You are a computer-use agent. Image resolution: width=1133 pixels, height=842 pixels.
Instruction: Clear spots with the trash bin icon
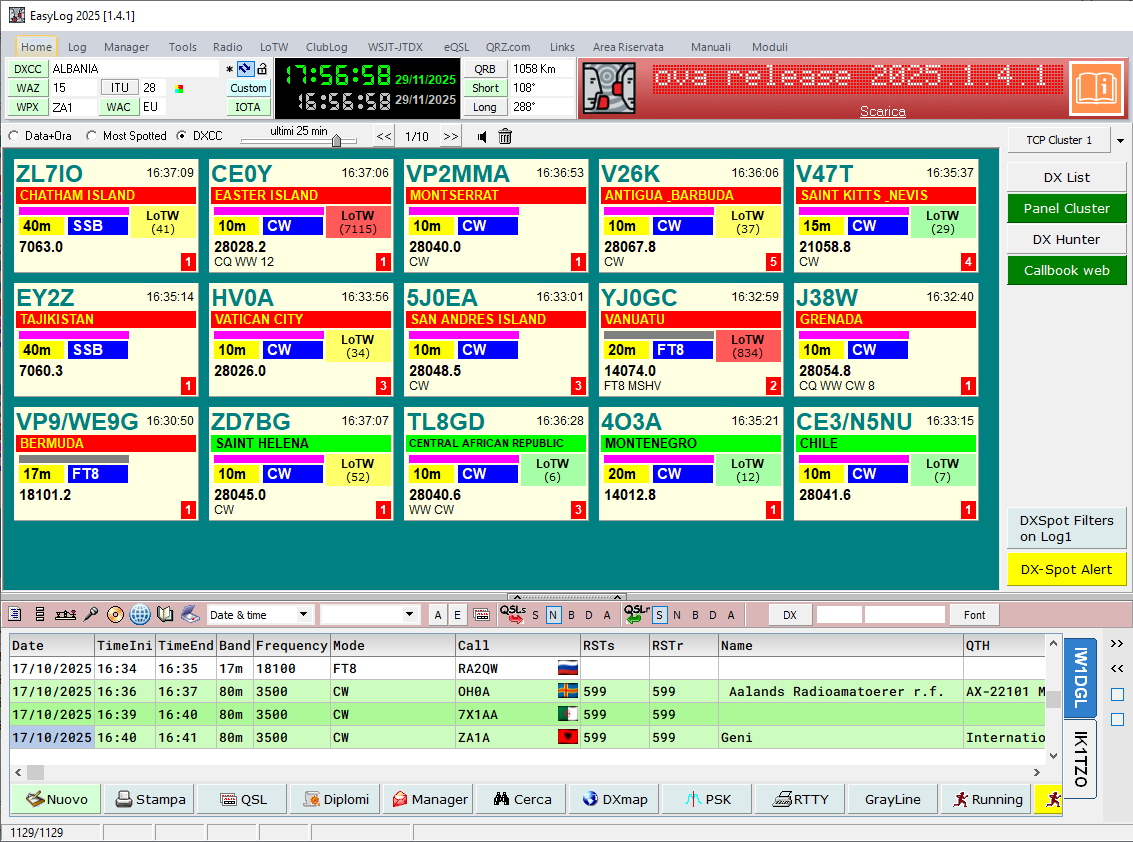[x=505, y=137]
